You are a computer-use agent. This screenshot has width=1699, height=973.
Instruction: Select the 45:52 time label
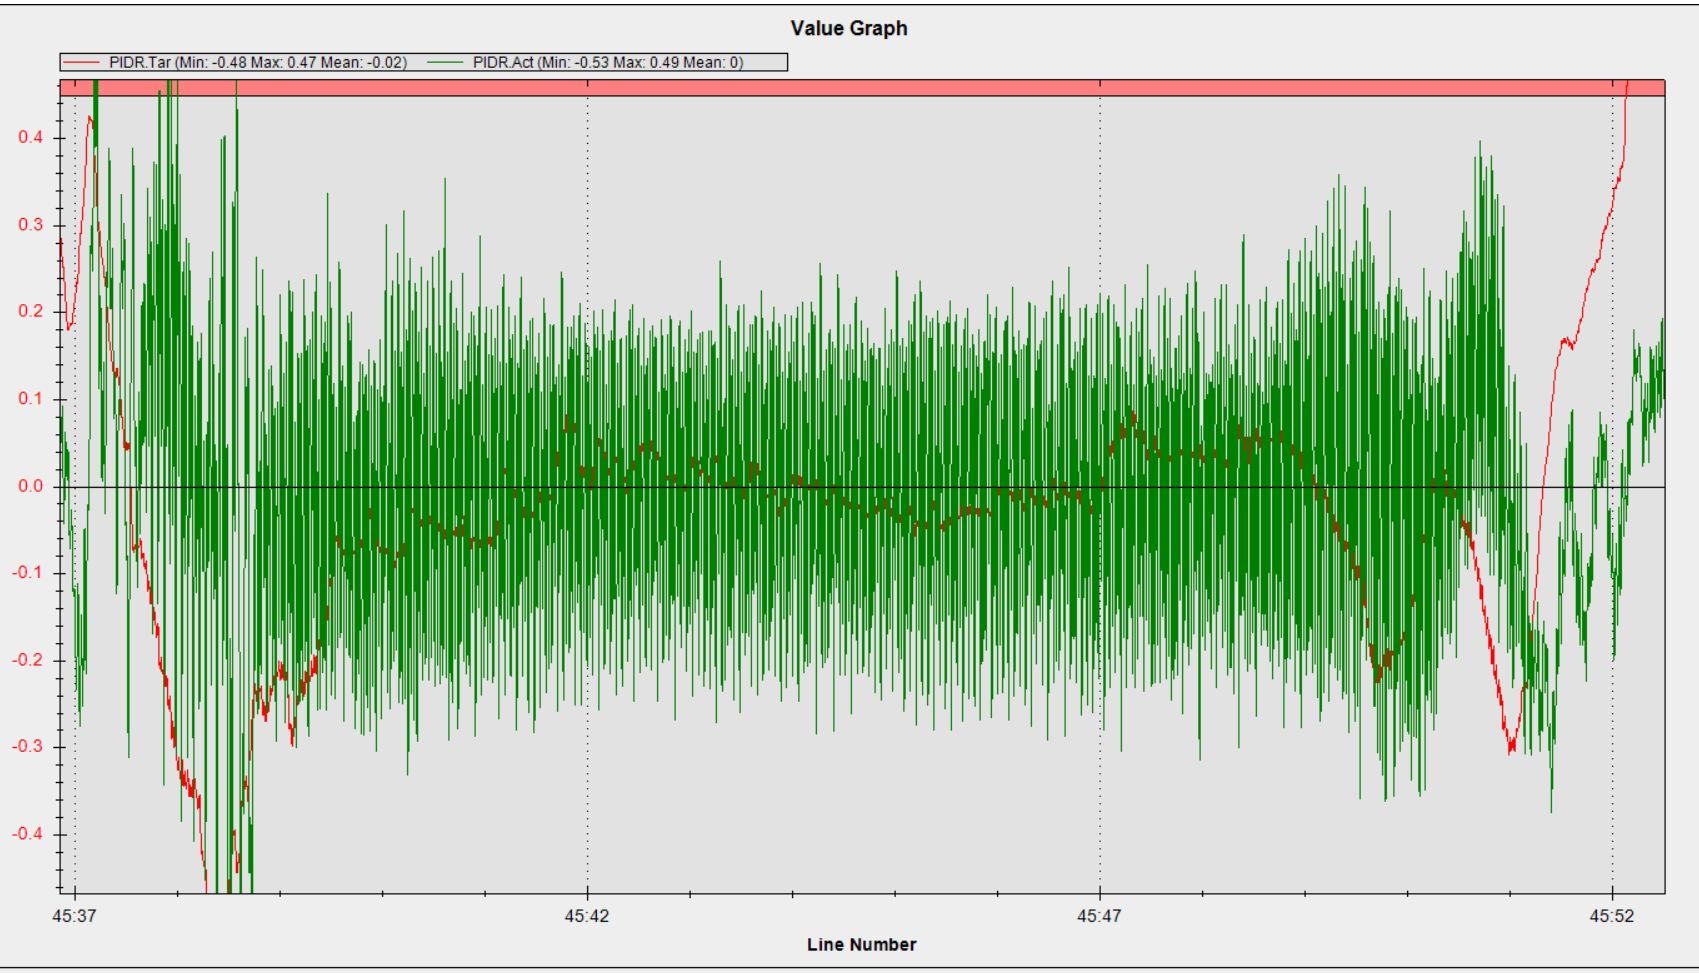[1613, 916]
